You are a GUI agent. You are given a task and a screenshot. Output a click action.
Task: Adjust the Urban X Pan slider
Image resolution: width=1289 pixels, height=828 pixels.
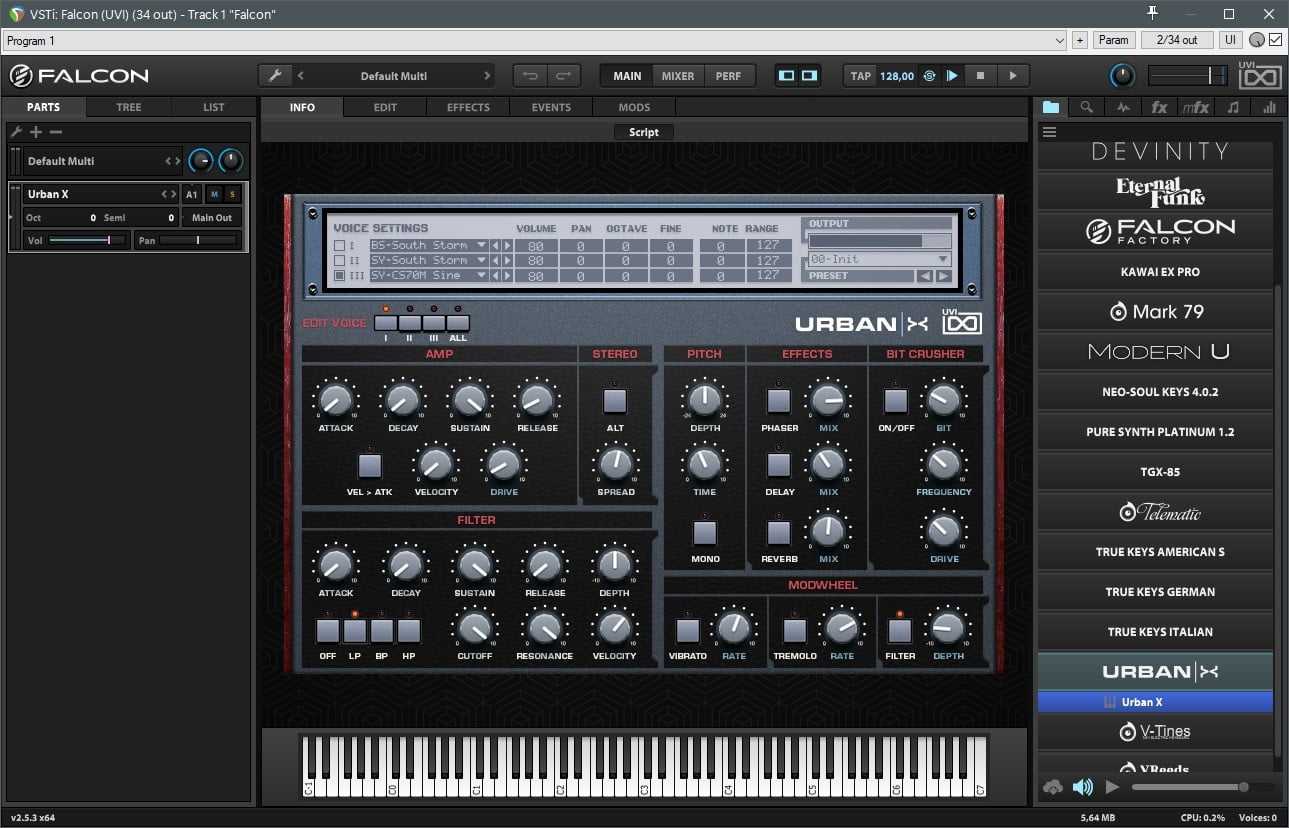tap(198, 240)
